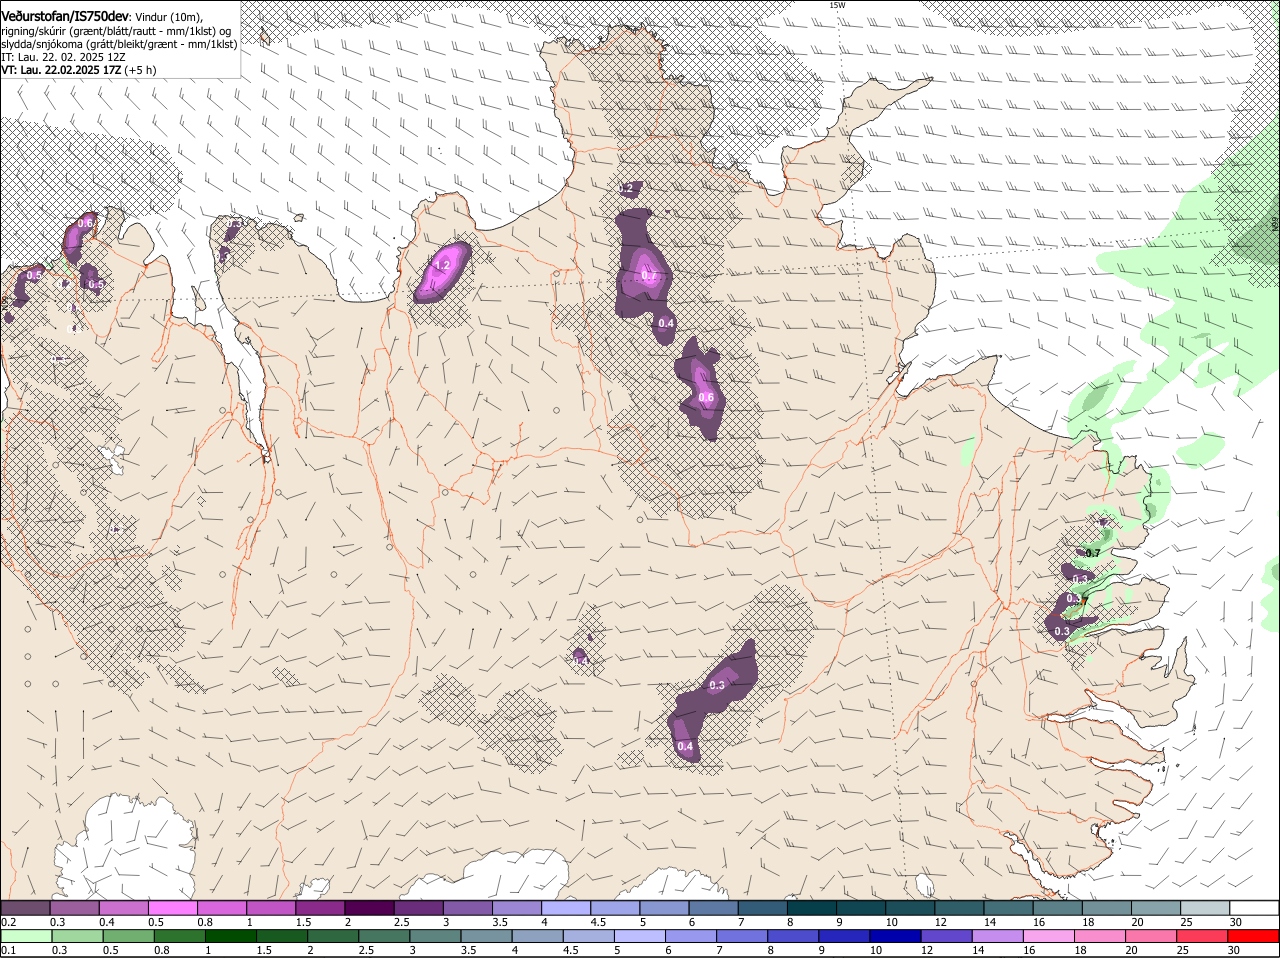Pick the rain legend swatch labeled 0.5
1280x958 pixels.
128,935
